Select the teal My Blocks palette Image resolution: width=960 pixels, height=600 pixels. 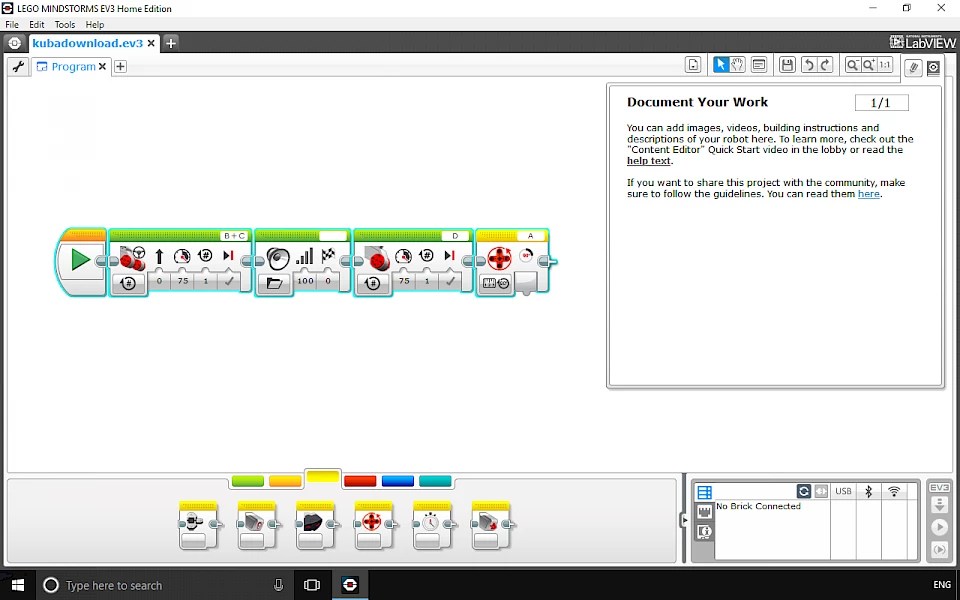pyautogui.click(x=435, y=482)
